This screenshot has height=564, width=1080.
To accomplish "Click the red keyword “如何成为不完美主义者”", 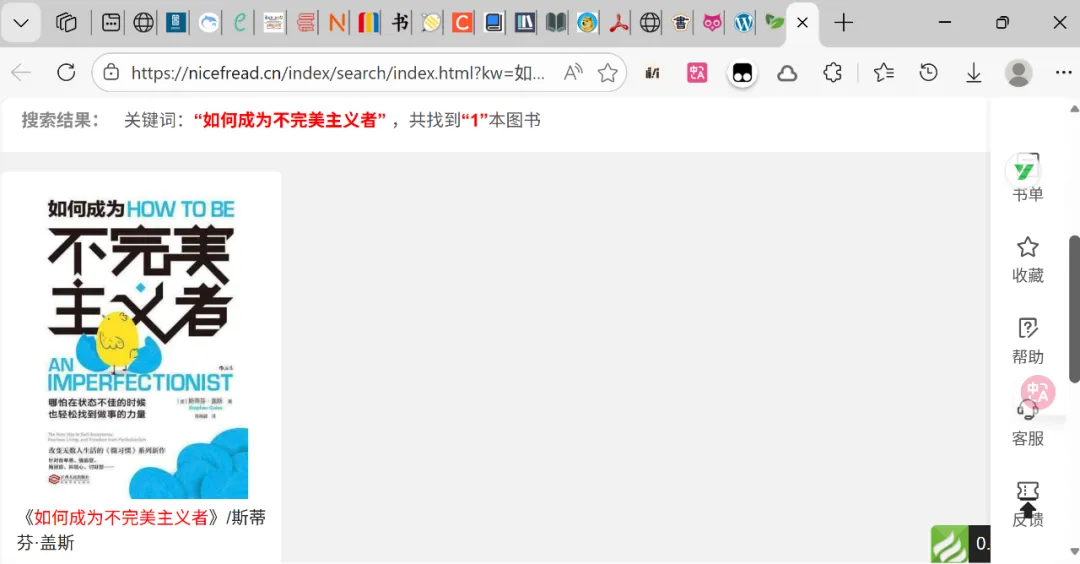I will click(x=290, y=120).
